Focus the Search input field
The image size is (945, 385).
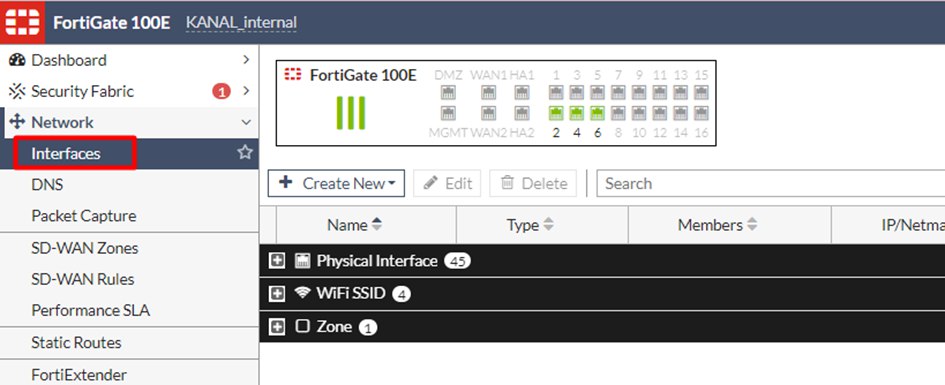771,183
